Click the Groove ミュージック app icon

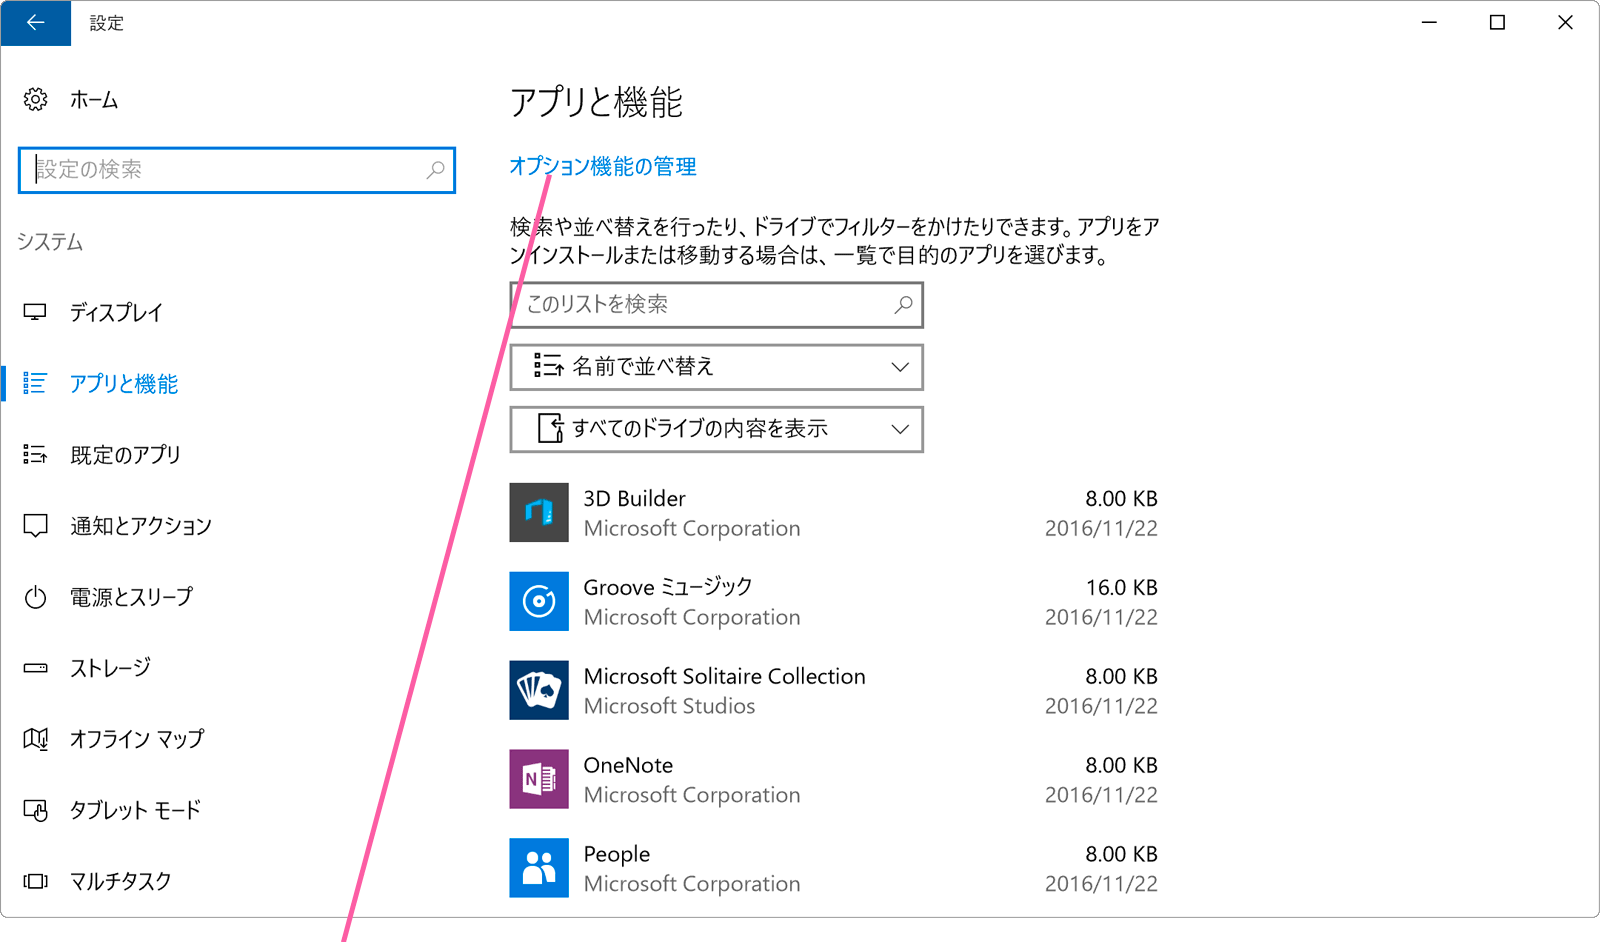pos(539,601)
